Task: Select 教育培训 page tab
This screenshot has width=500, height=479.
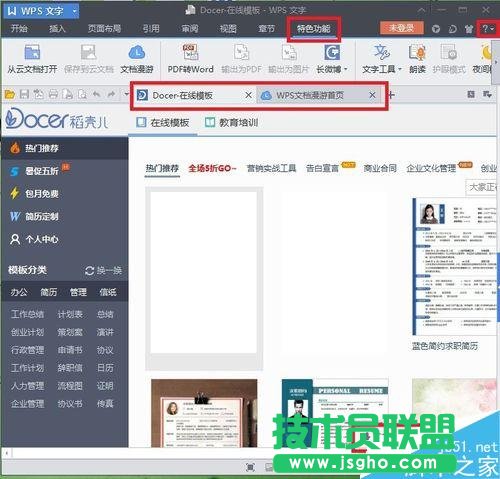Action: pos(232,123)
